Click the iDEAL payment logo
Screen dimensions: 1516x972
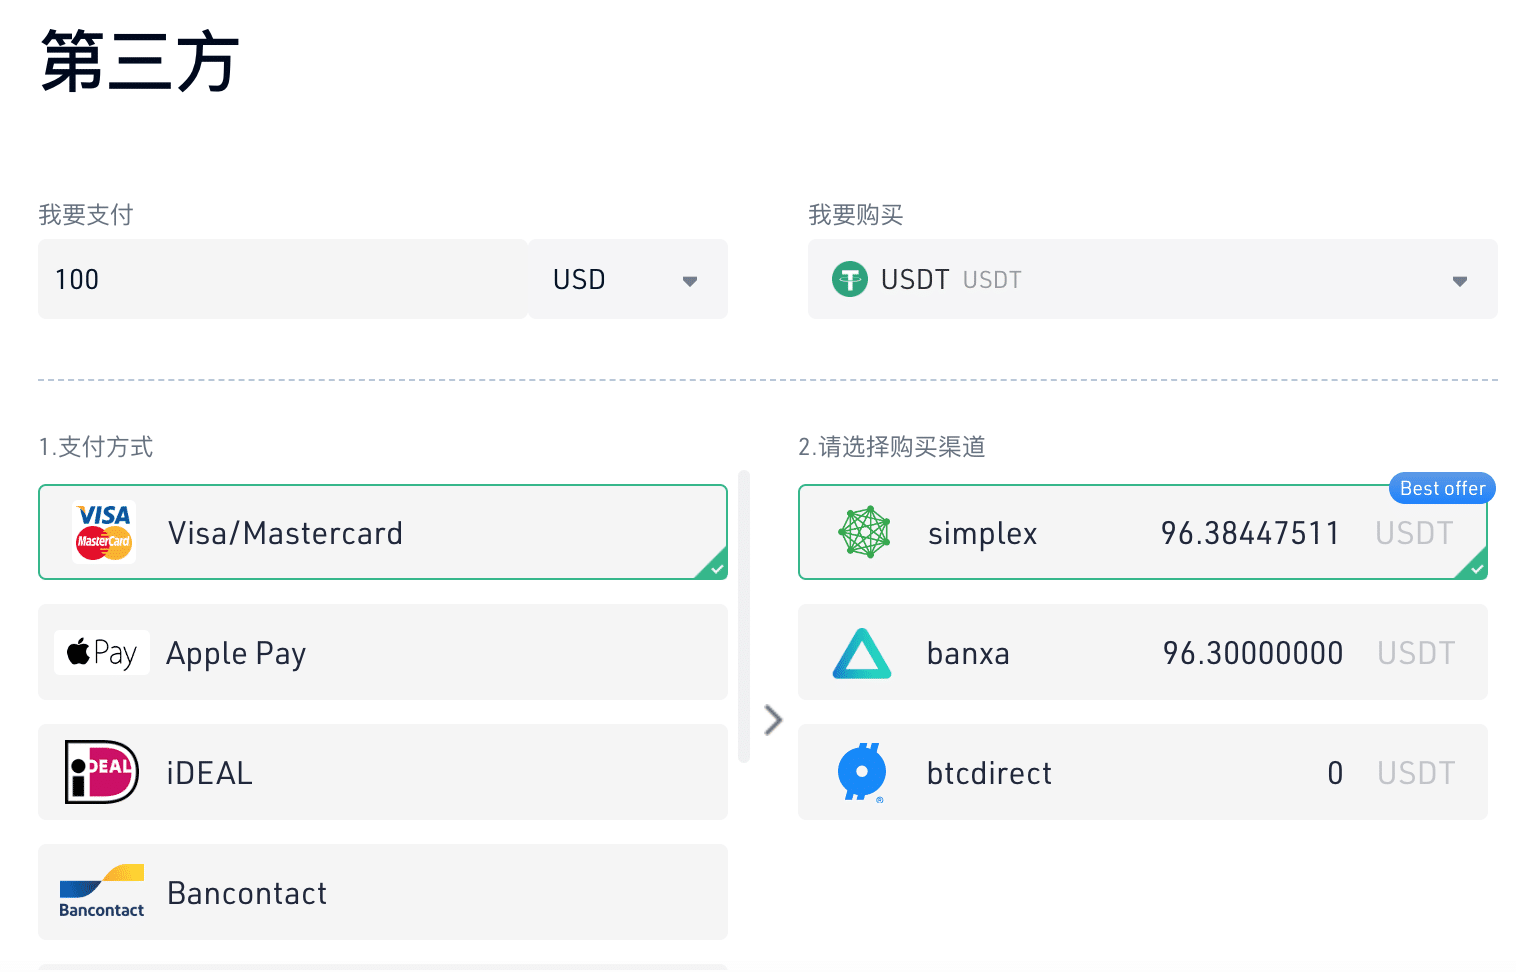(100, 772)
